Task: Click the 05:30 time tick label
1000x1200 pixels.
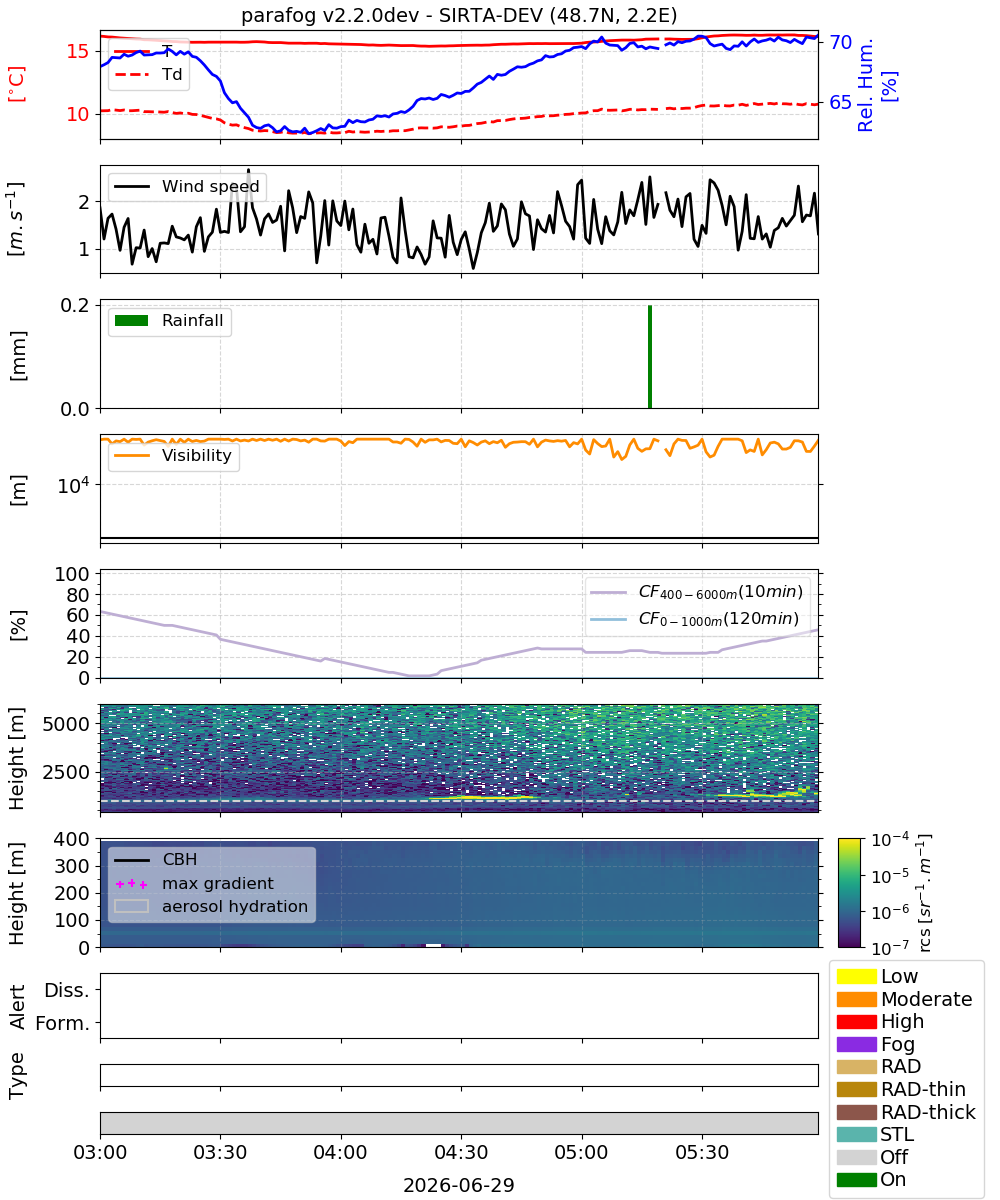Action: point(702,1151)
